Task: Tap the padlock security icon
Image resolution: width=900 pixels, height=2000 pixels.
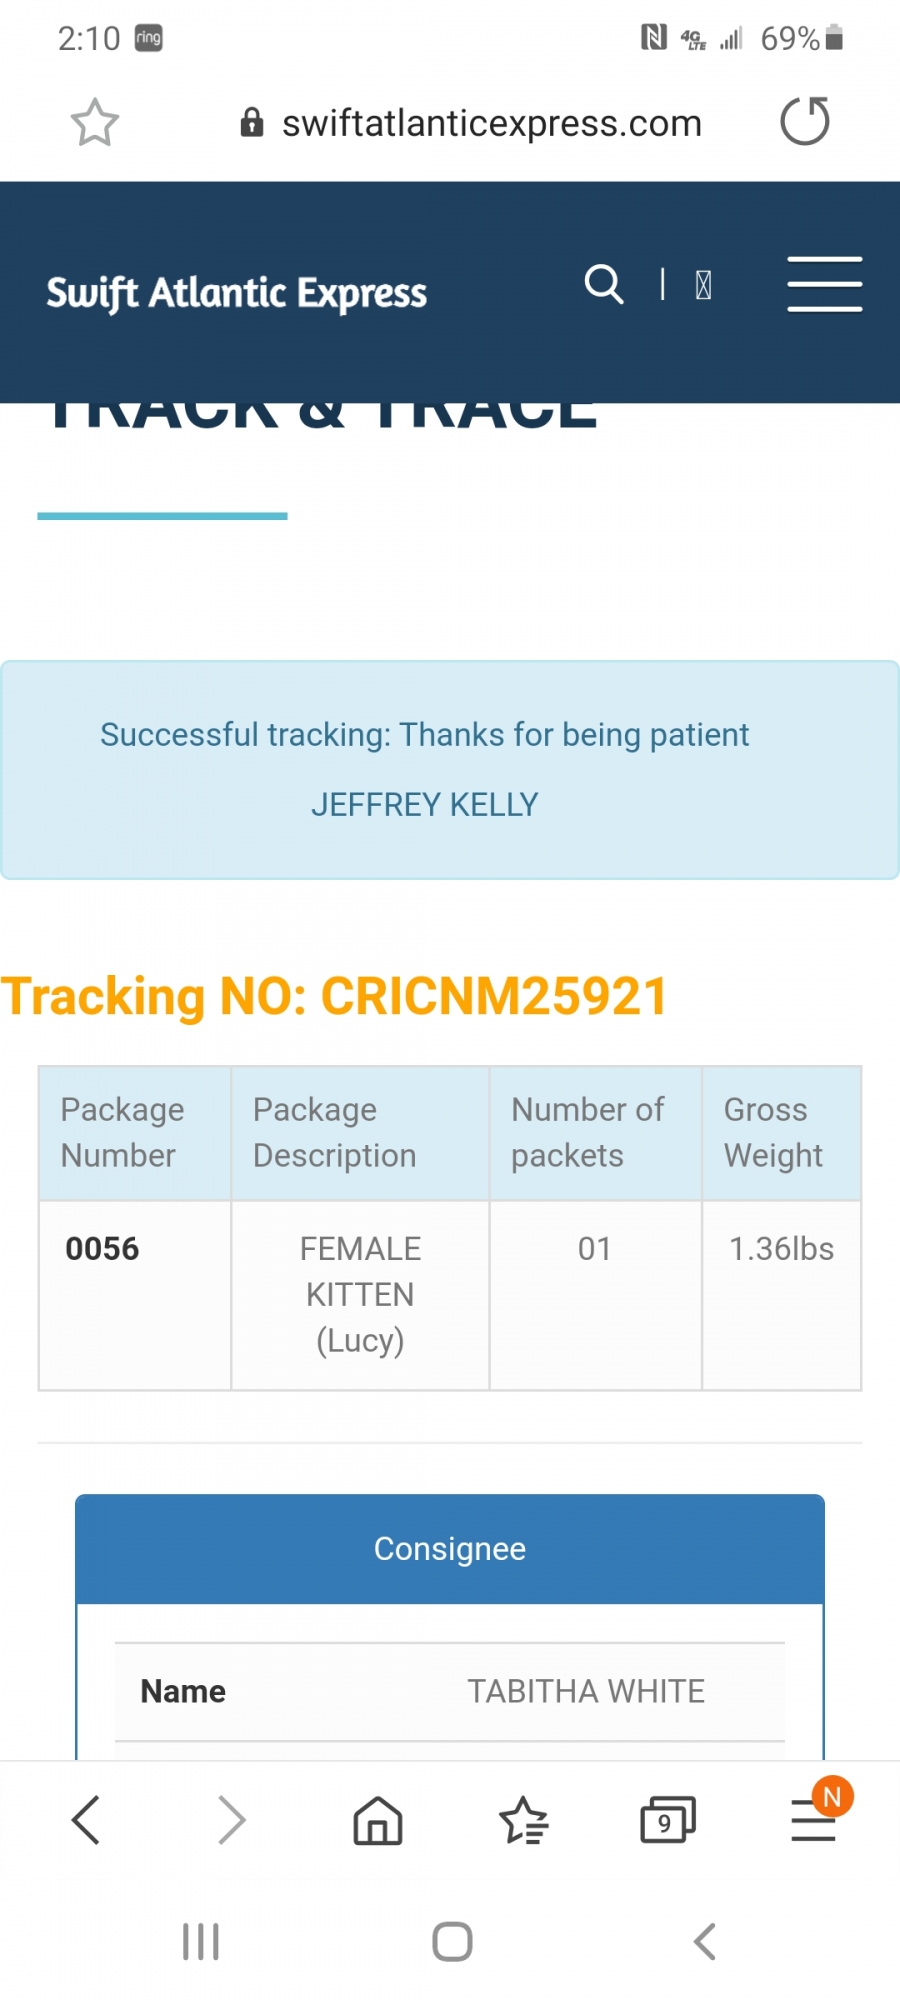Action: click(x=252, y=123)
